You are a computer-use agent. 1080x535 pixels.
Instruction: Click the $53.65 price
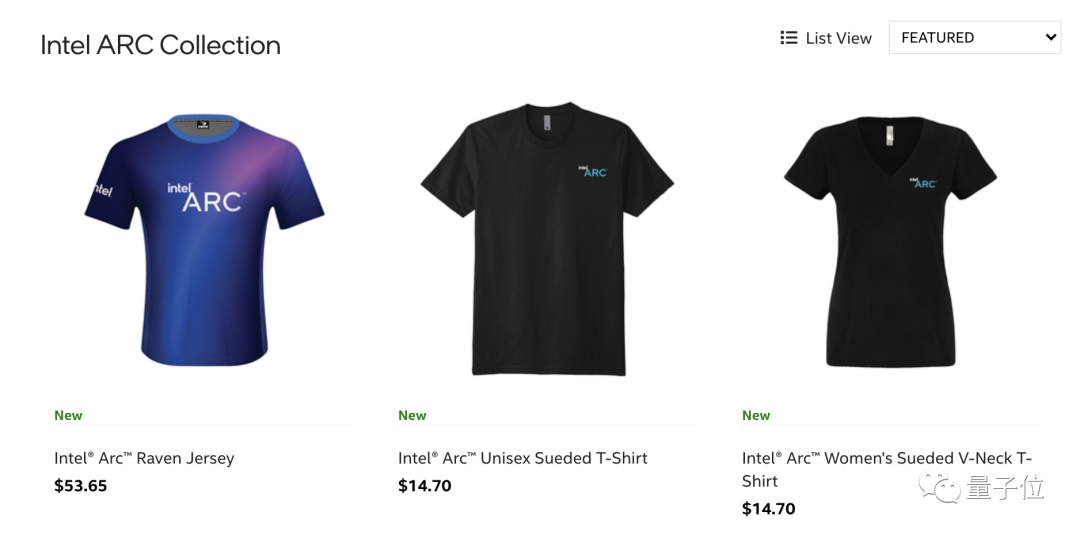80,486
